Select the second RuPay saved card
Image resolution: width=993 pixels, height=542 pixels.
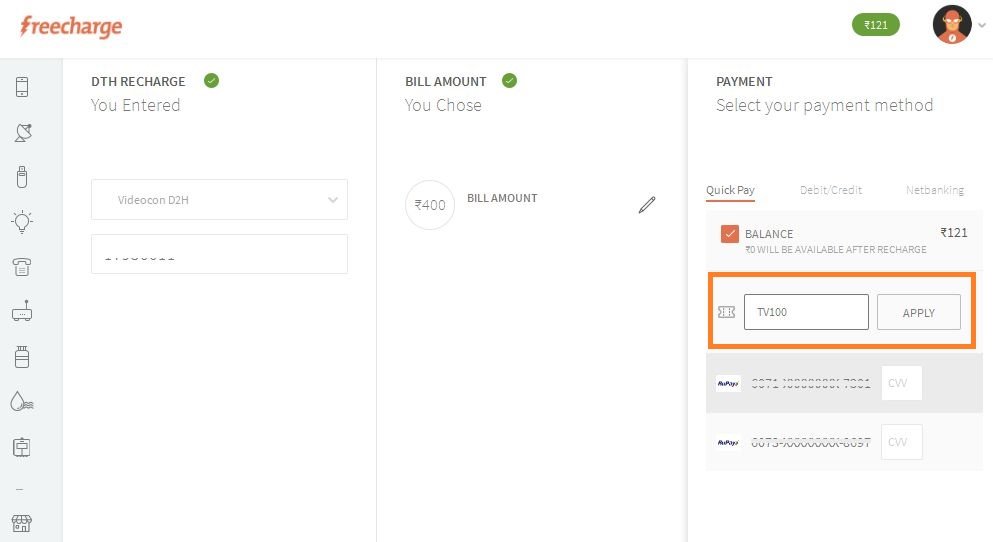(844, 442)
